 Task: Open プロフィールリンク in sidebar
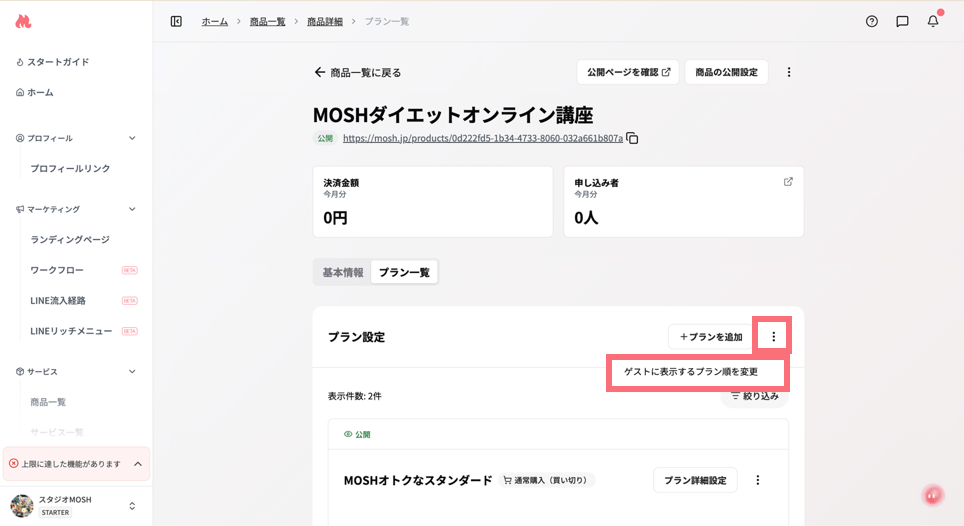tap(70, 168)
